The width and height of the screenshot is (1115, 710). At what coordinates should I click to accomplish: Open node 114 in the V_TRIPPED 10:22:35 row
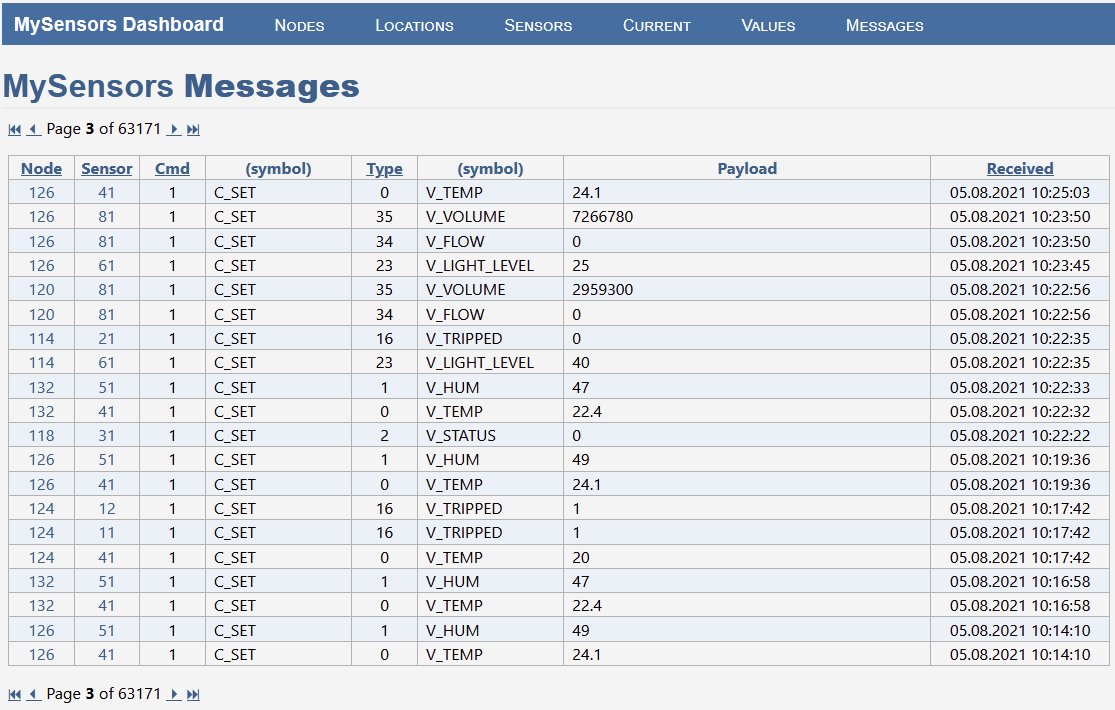coord(41,339)
